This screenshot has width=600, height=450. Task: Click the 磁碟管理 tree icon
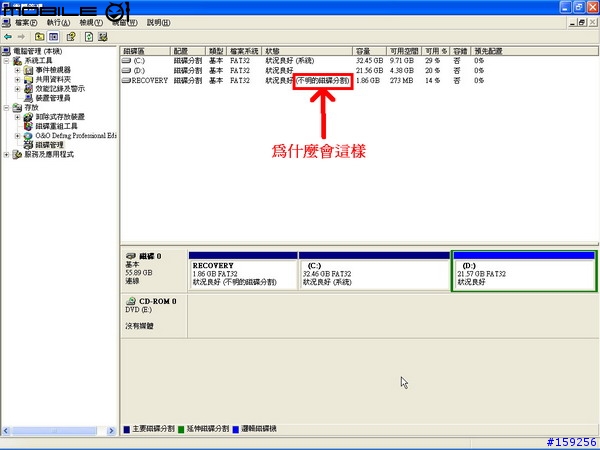(28, 145)
